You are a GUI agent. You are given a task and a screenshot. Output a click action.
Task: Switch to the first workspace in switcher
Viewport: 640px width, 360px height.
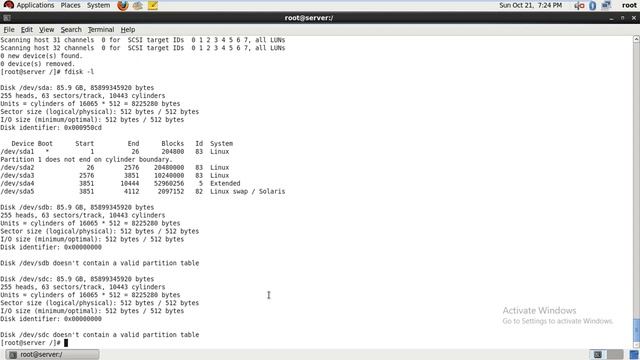coord(598,354)
